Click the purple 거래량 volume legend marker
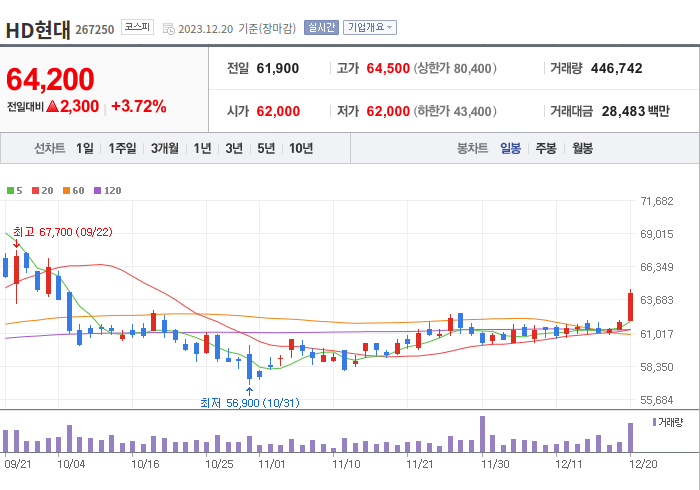Screen dimensions: 700x490 [654, 422]
